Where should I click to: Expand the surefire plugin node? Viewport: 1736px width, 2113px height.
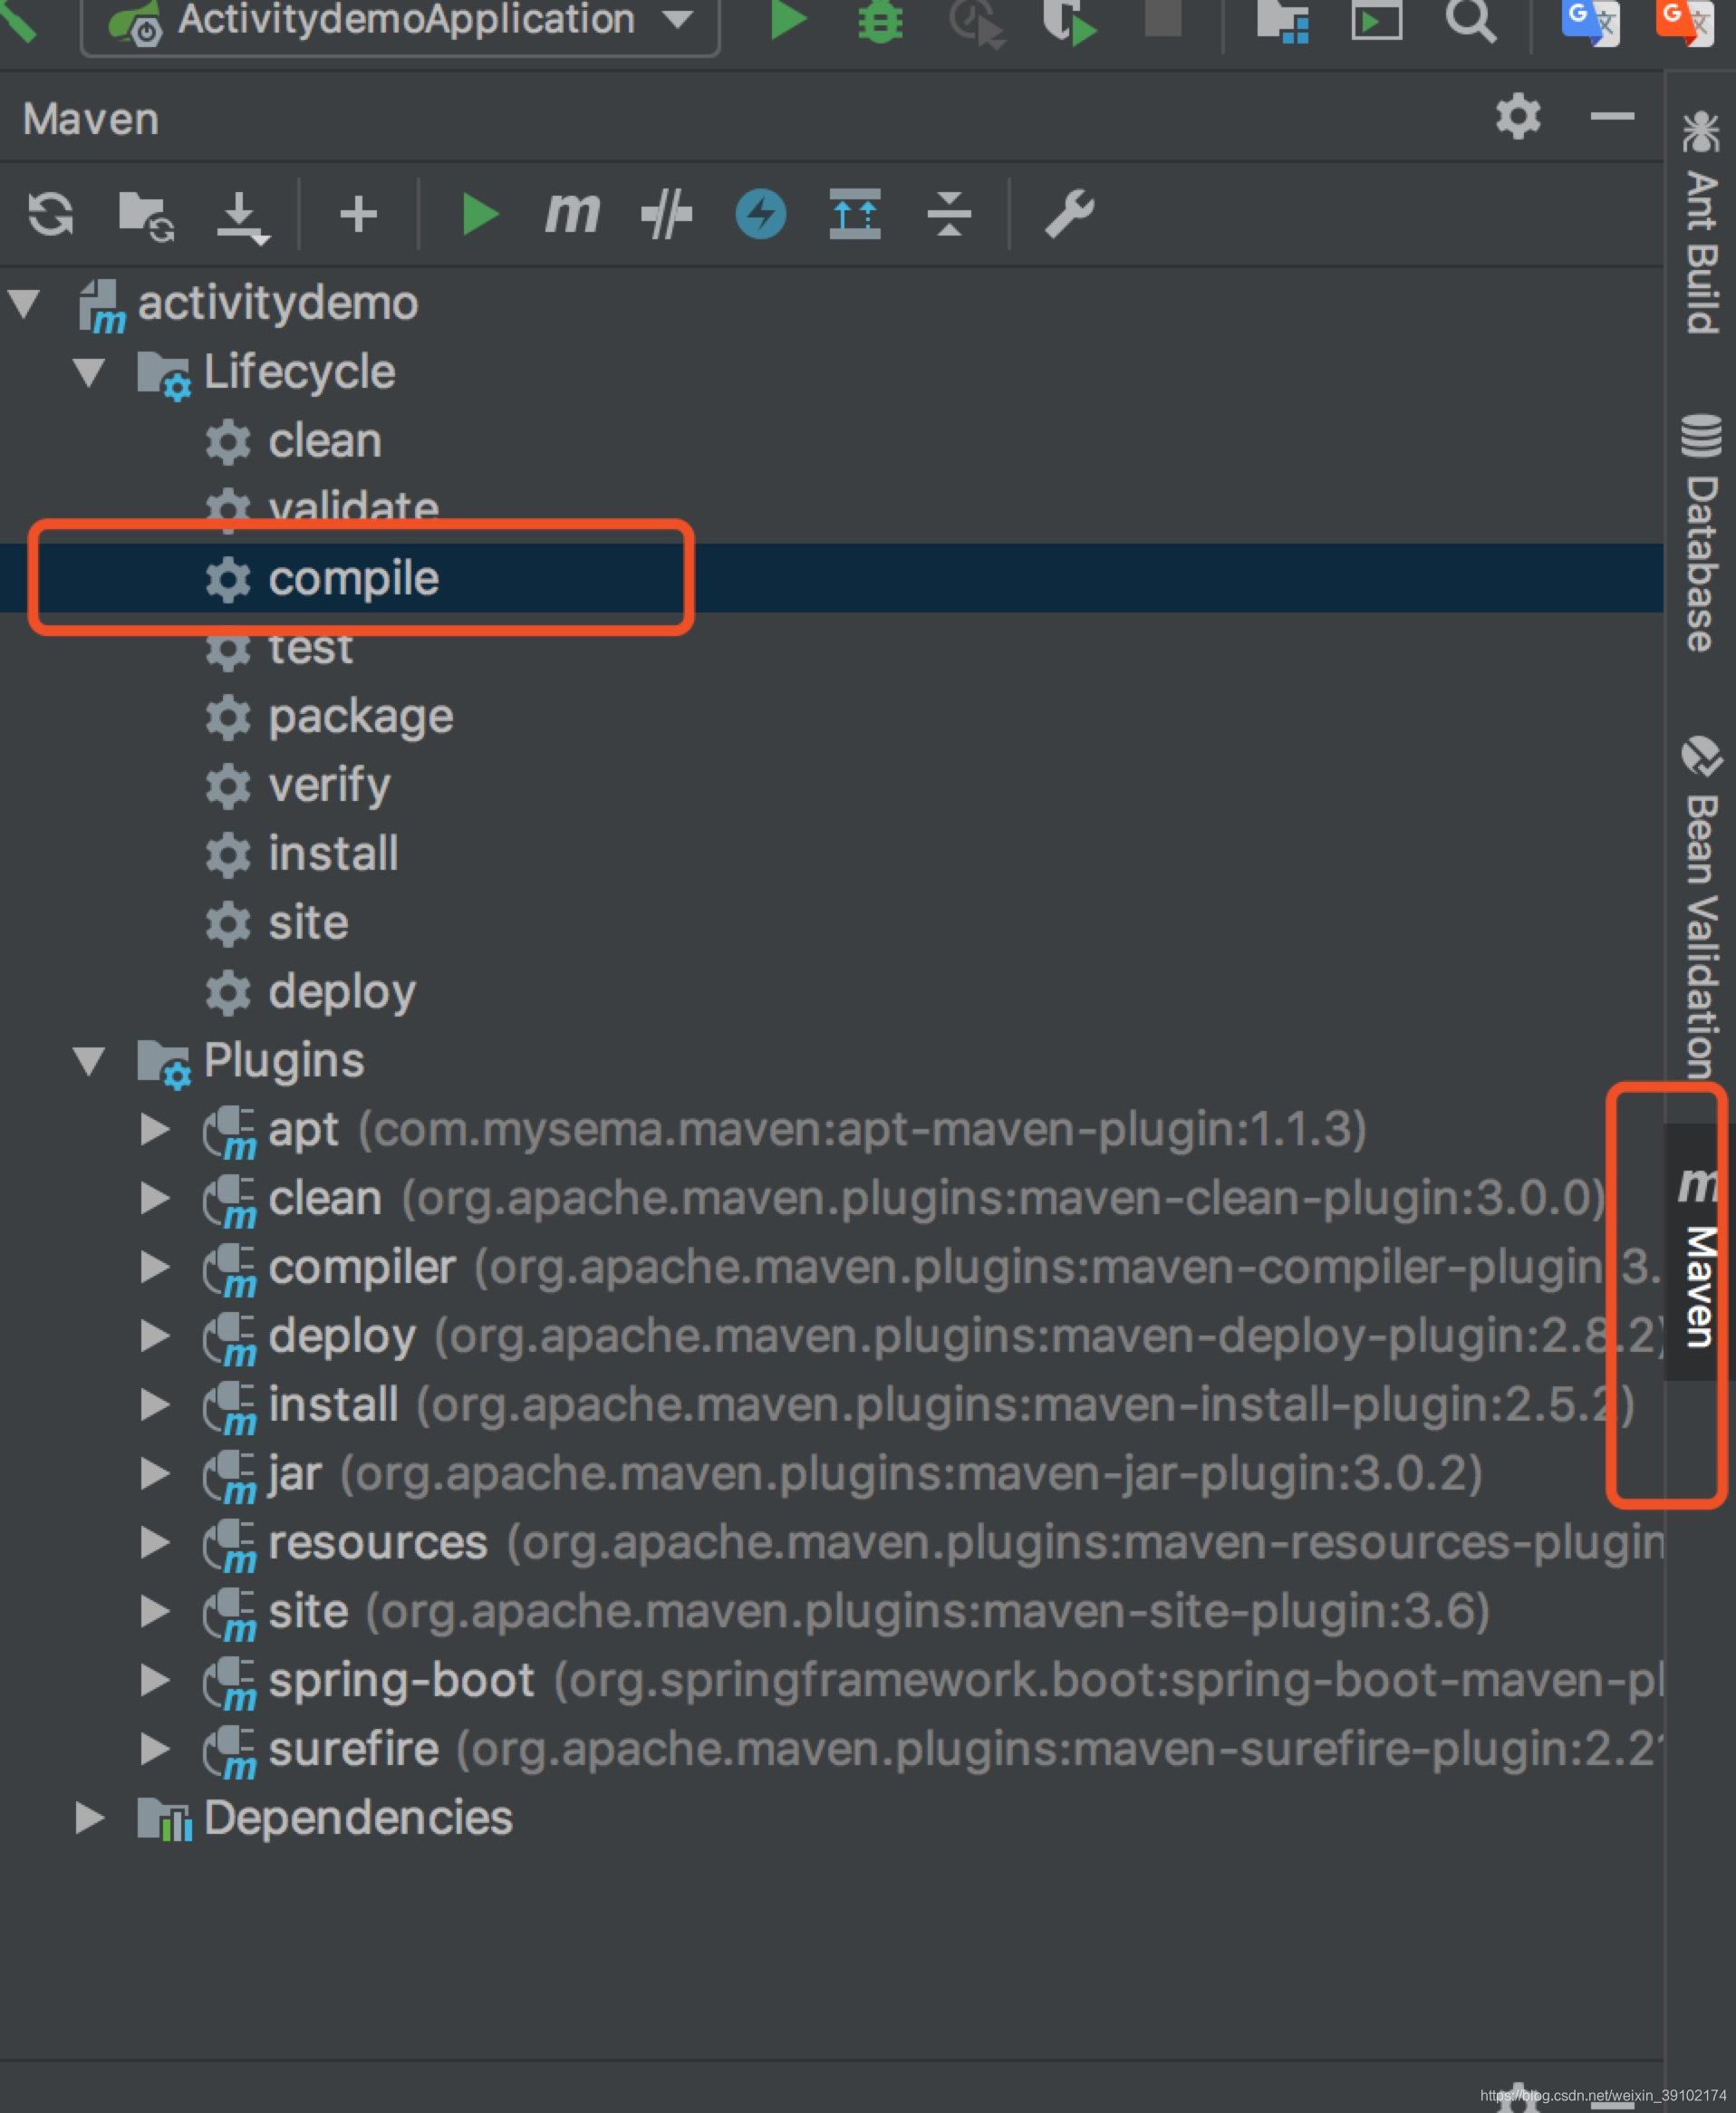coord(154,1749)
